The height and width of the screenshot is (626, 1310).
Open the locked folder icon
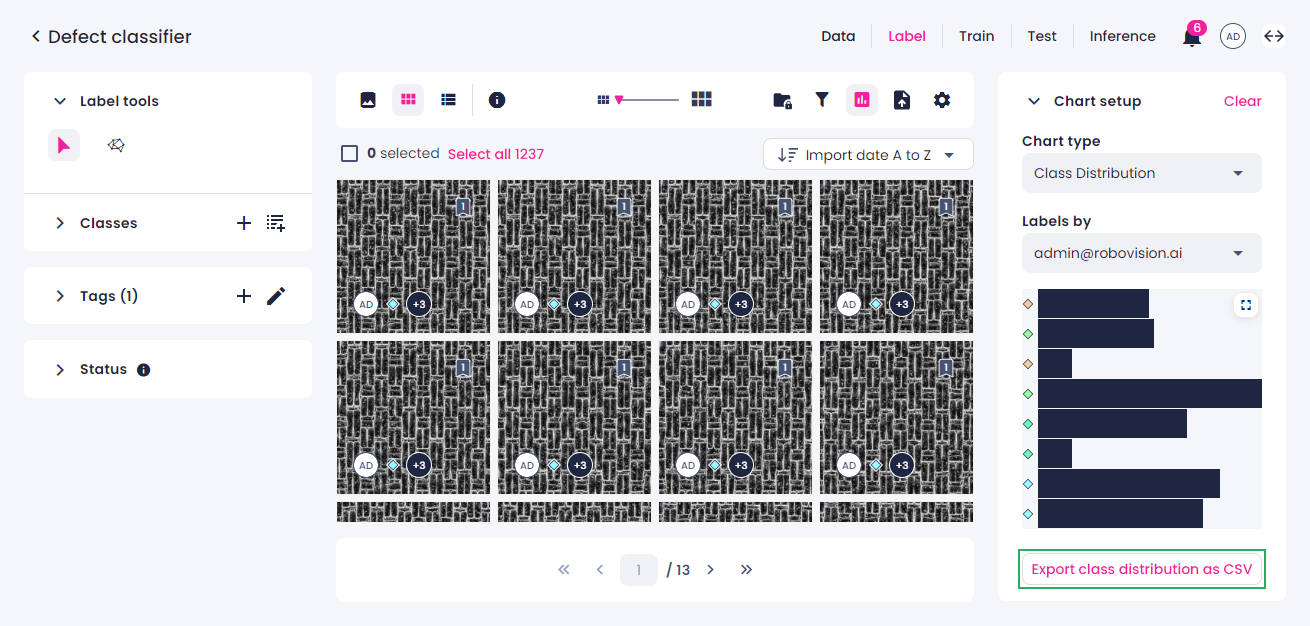[x=783, y=100]
